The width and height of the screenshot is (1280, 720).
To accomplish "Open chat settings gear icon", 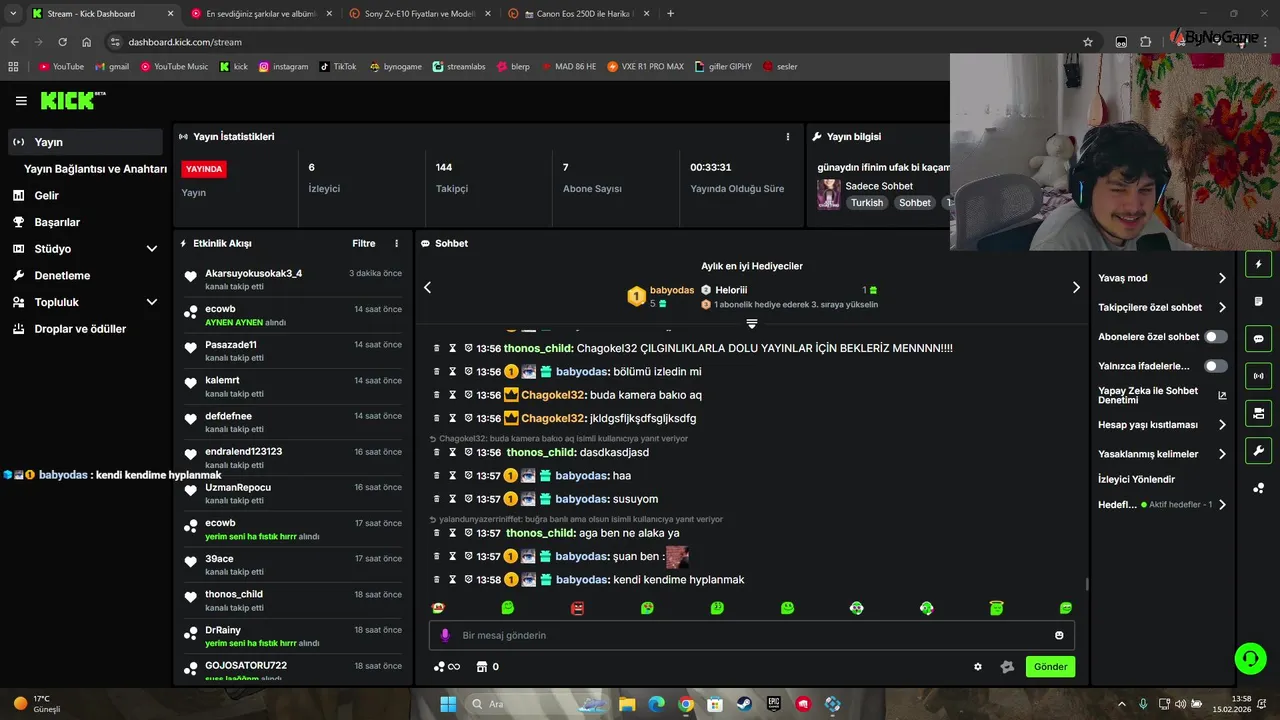I will point(978,667).
